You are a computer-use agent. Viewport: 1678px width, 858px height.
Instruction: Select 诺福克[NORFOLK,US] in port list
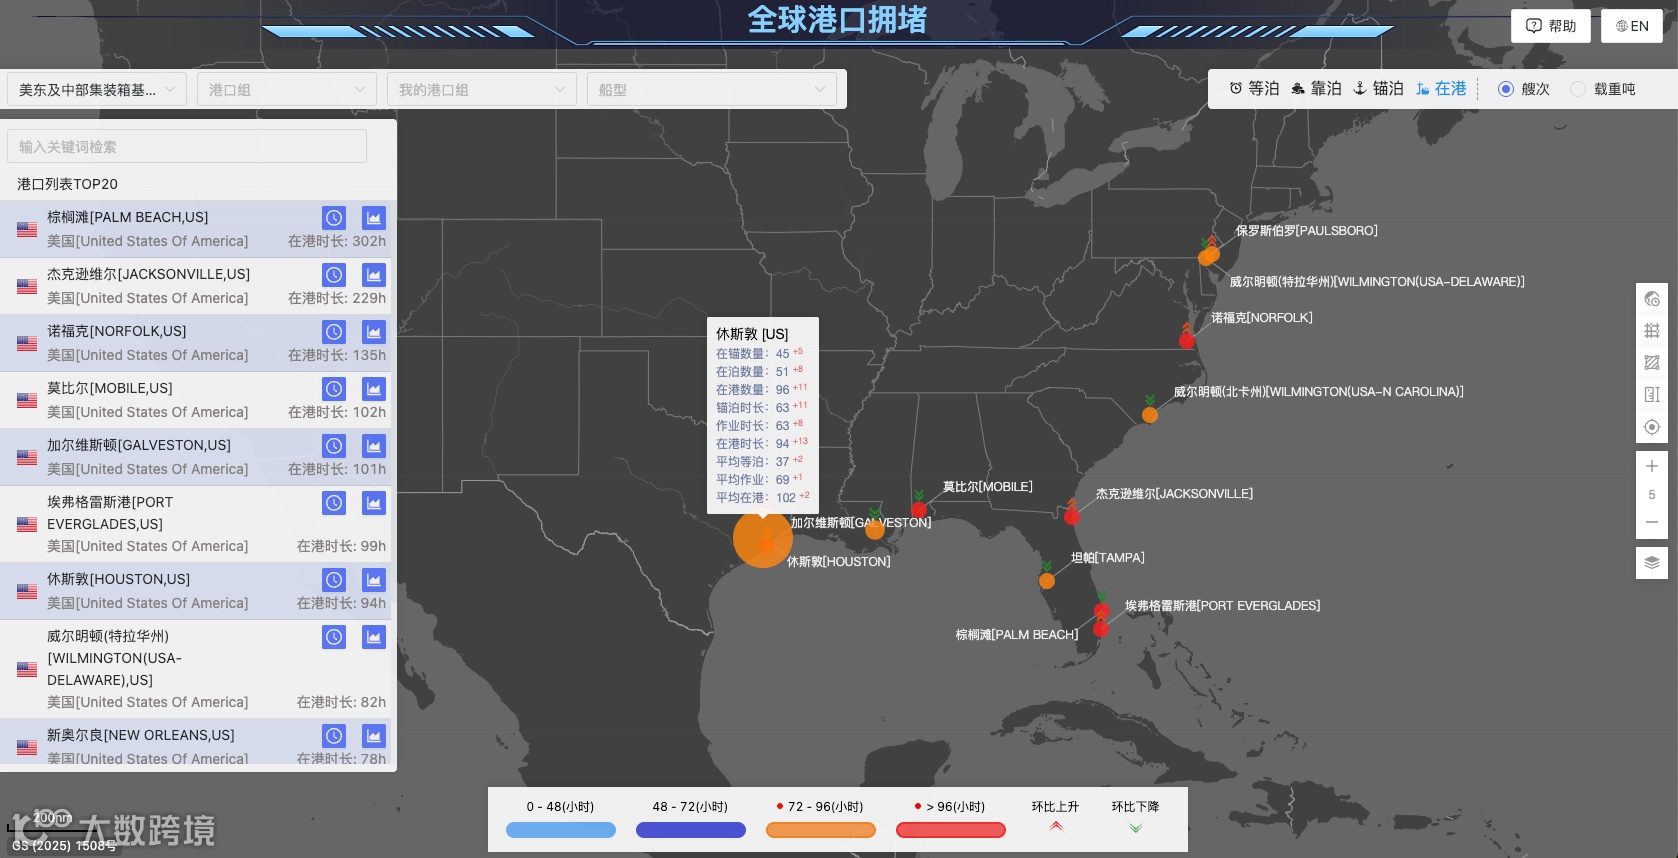117,331
